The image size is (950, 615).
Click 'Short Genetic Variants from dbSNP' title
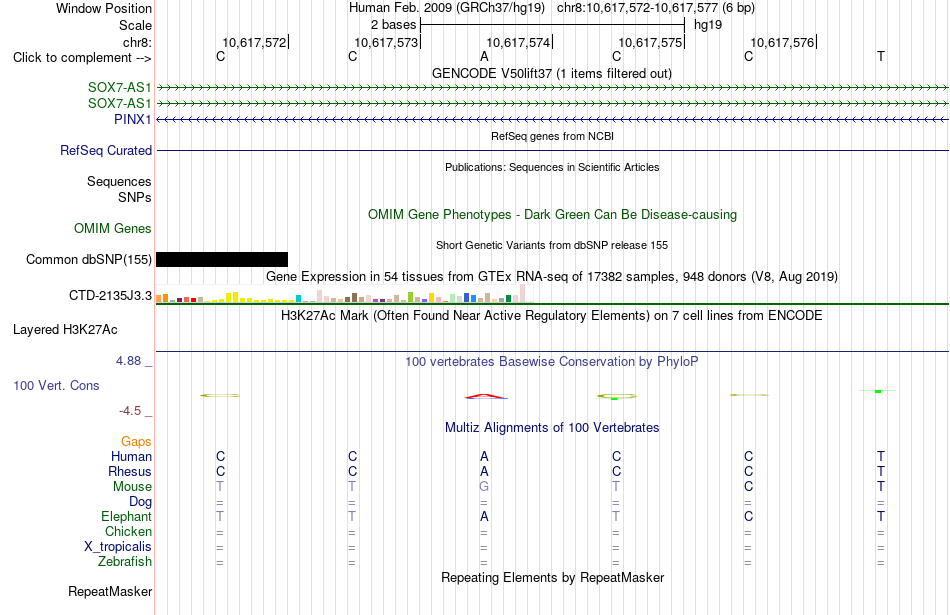coord(552,245)
